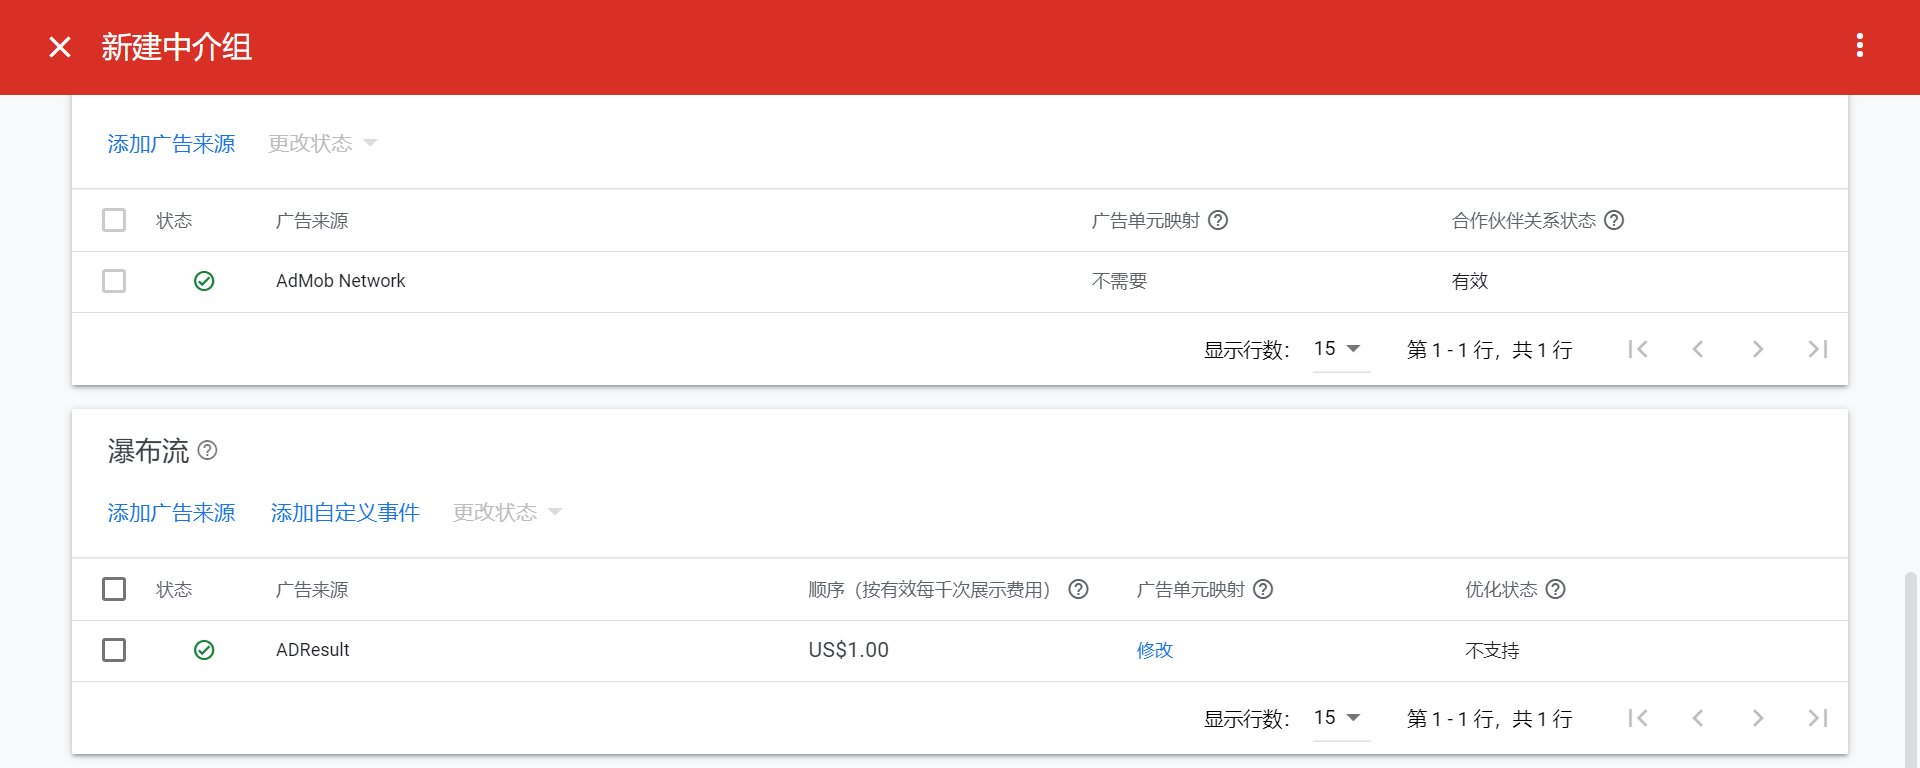Image resolution: width=1920 pixels, height=768 pixels.
Task: Click 修改 link for ADResult mapping
Action: point(1154,650)
